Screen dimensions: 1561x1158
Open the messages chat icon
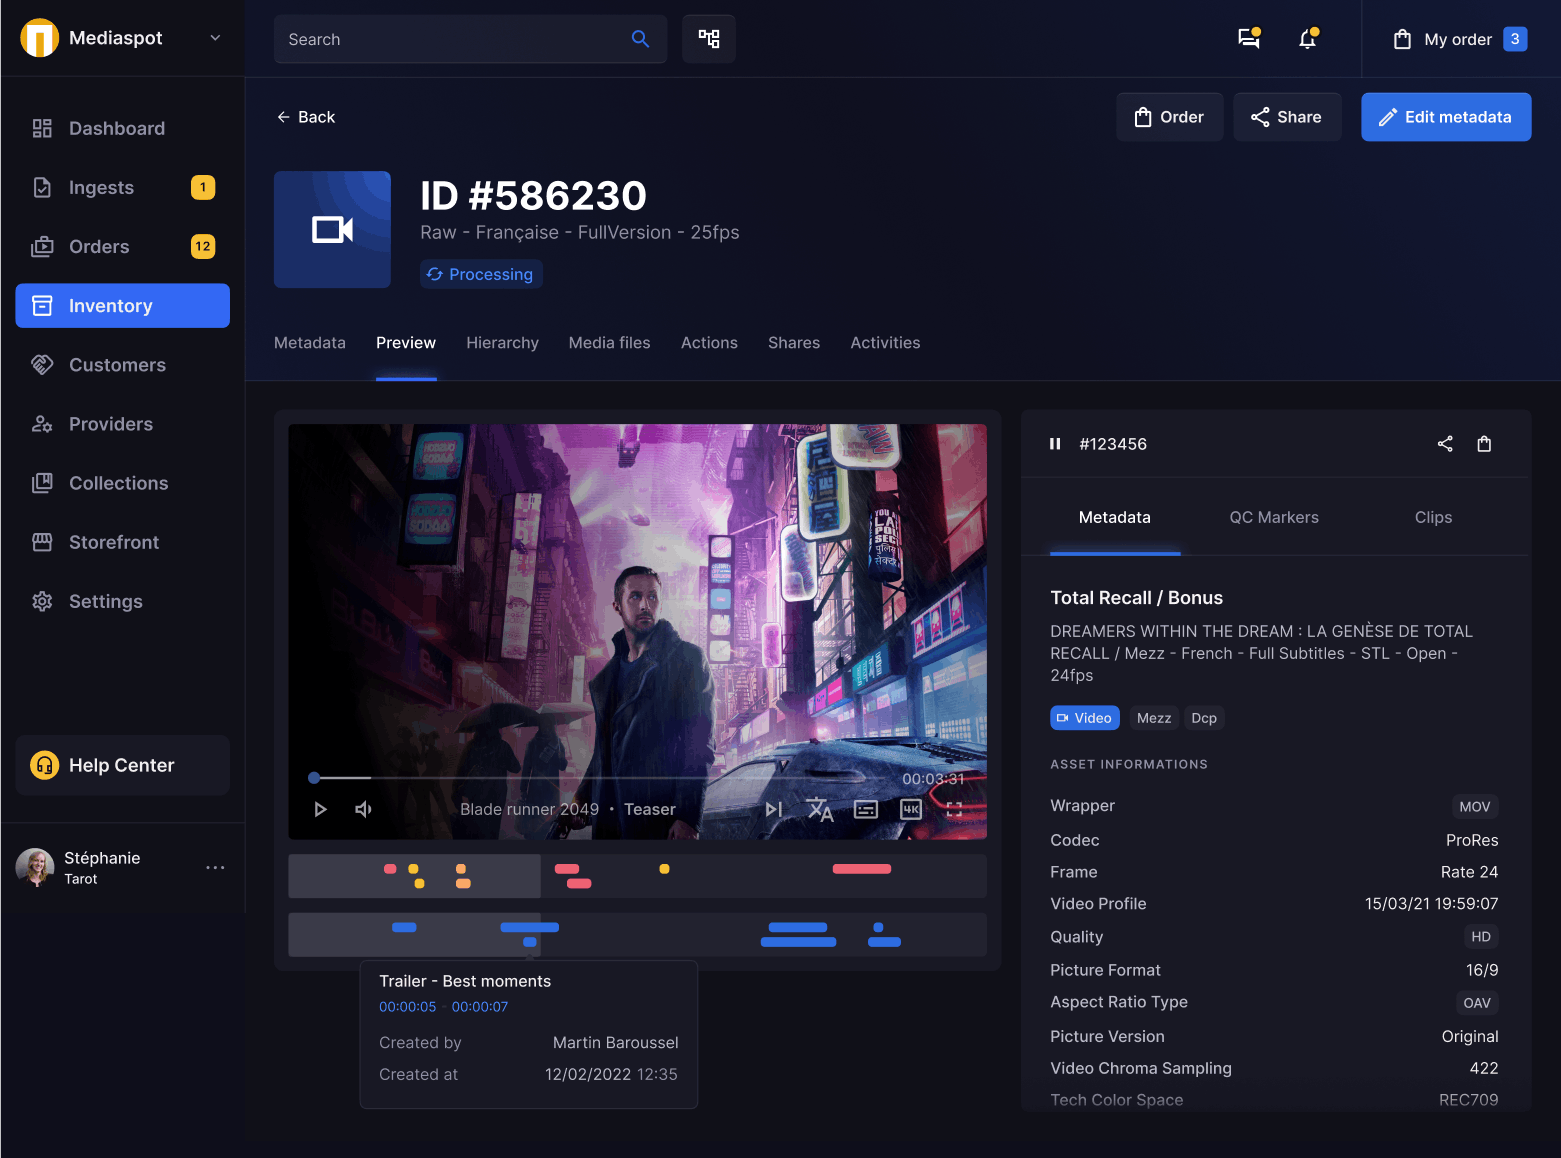[1248, 38]
